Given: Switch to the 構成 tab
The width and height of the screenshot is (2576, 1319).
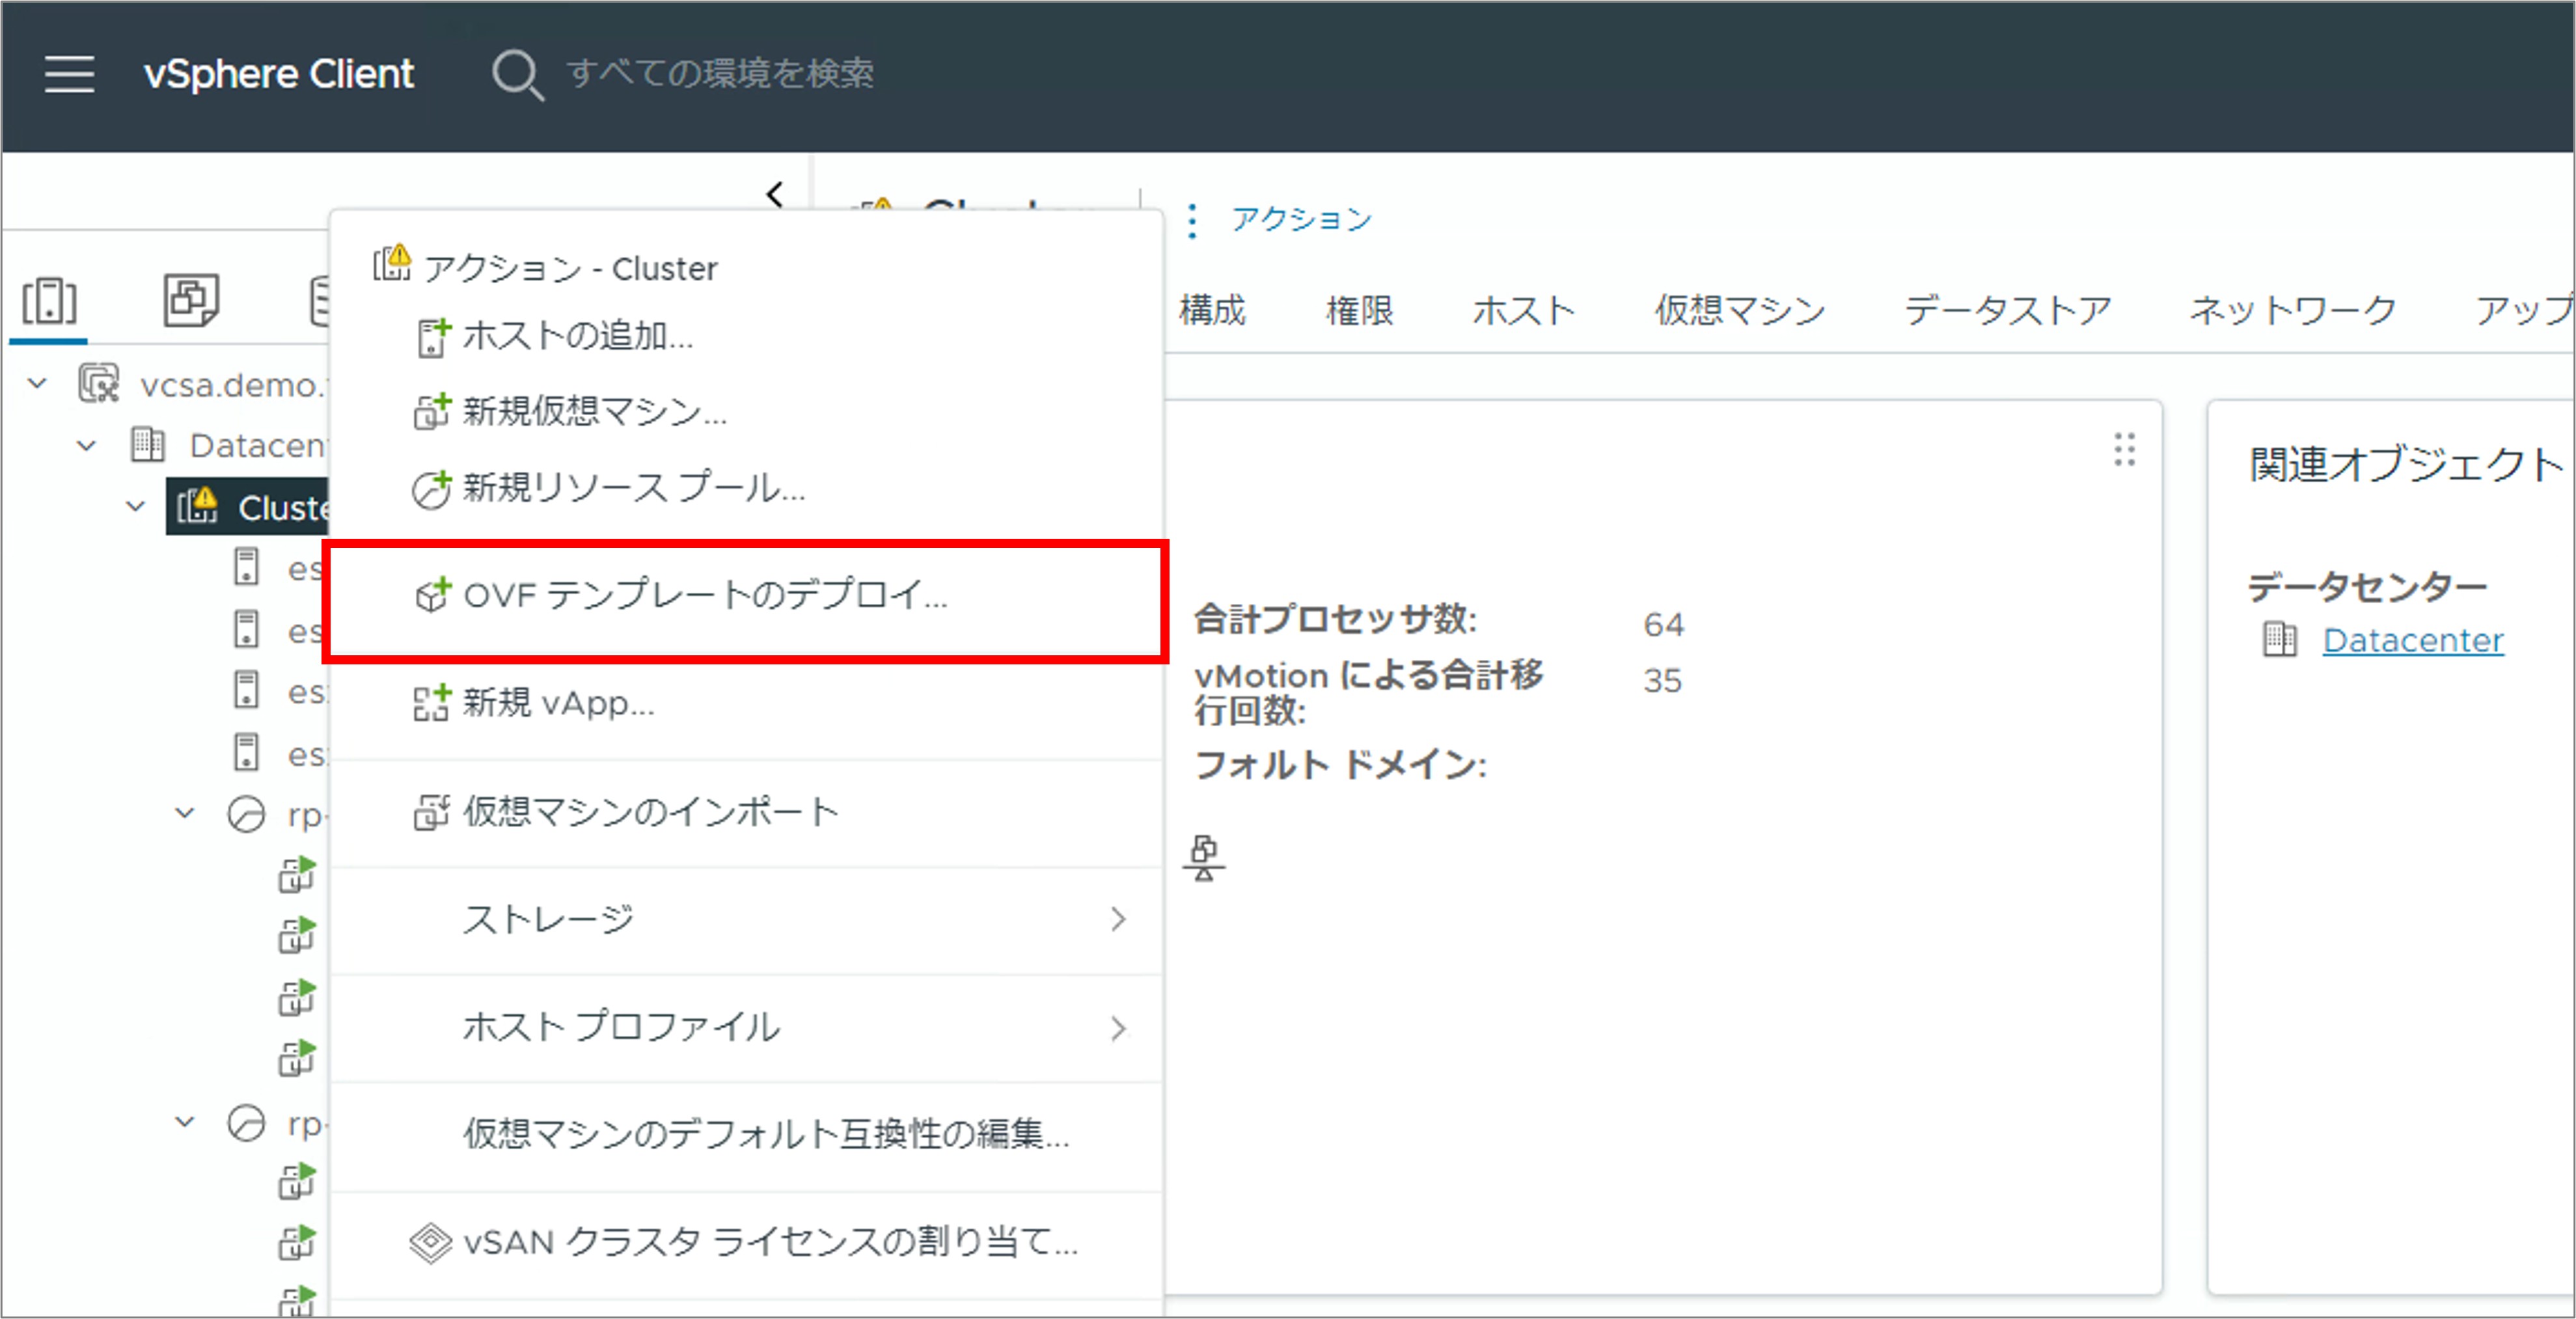Looking at the screenshot, I should pos(1213,310).
